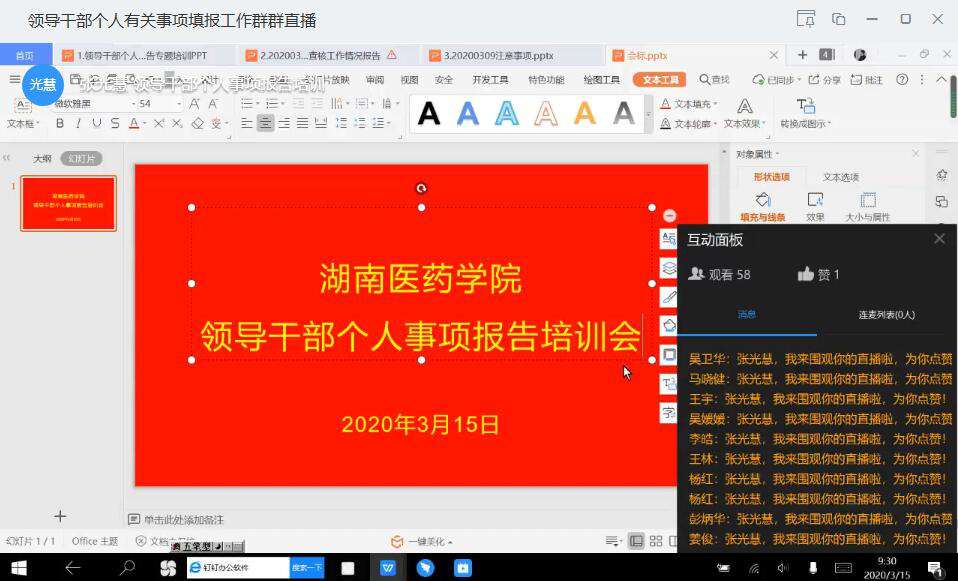Select normal view icon in the status bar
The width and height of the screenshot is (958, 581).
click(x=636, y=541)
